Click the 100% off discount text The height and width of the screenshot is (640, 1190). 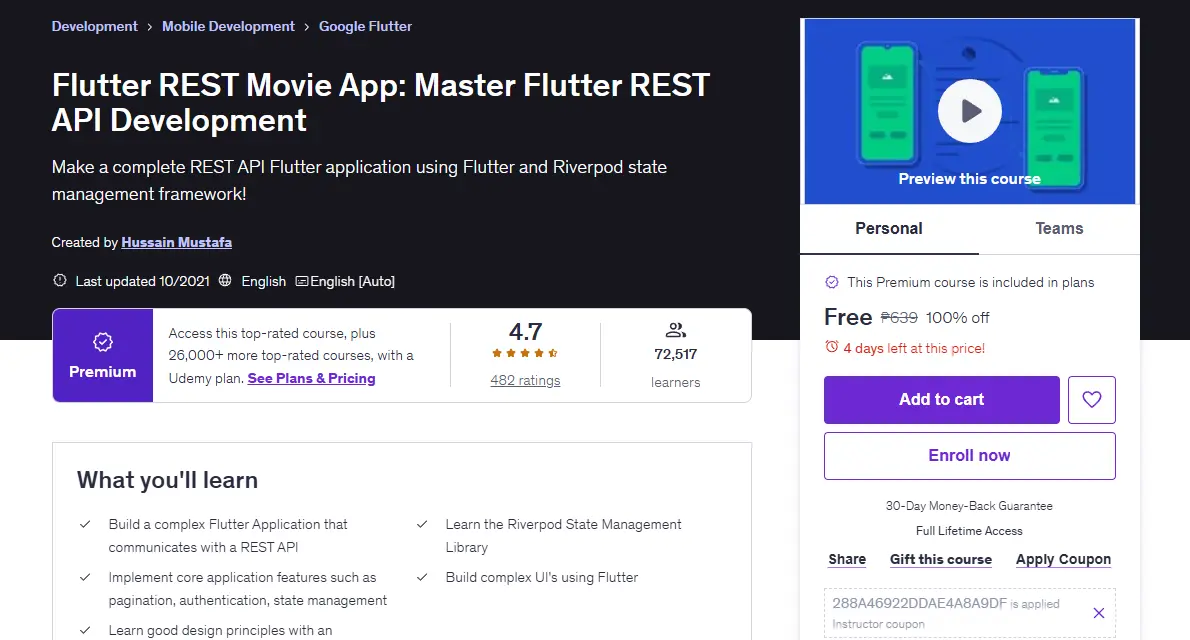[957, 317]
